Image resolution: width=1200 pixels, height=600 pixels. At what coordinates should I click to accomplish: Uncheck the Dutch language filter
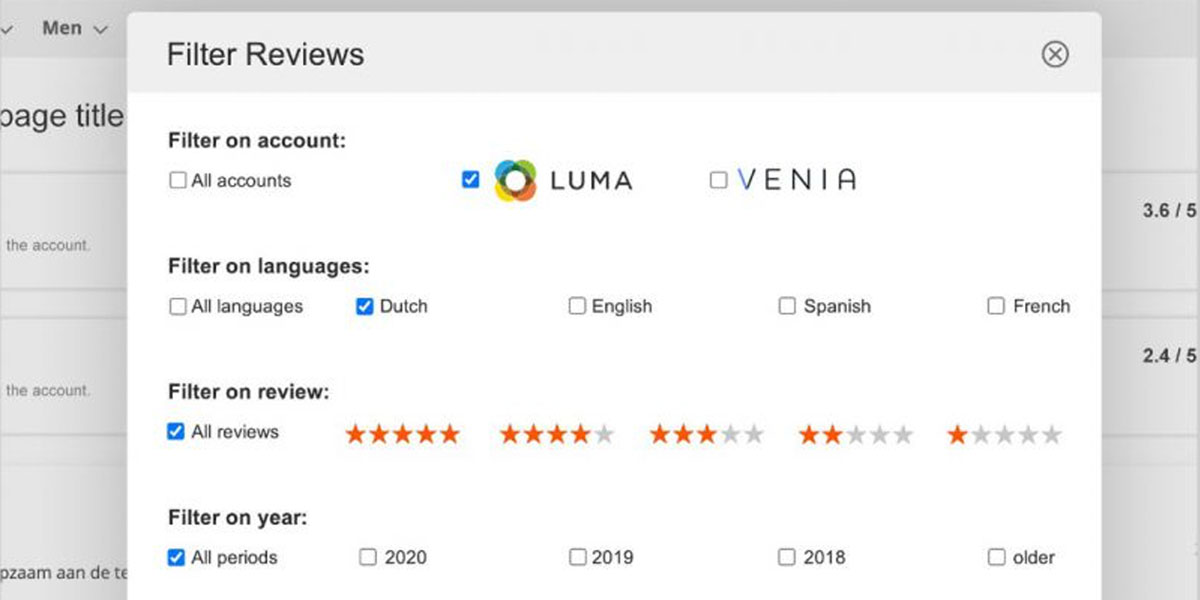pos(365,306)
